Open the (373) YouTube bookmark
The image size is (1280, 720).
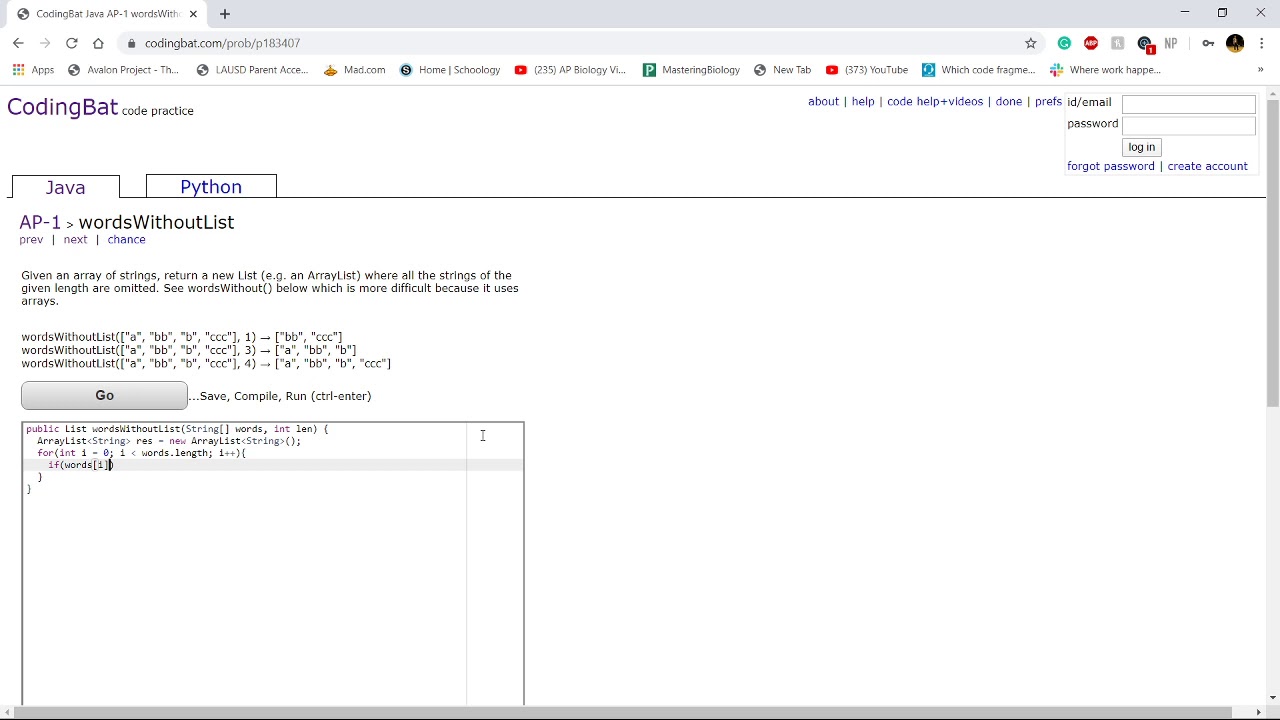coord(867,70)
